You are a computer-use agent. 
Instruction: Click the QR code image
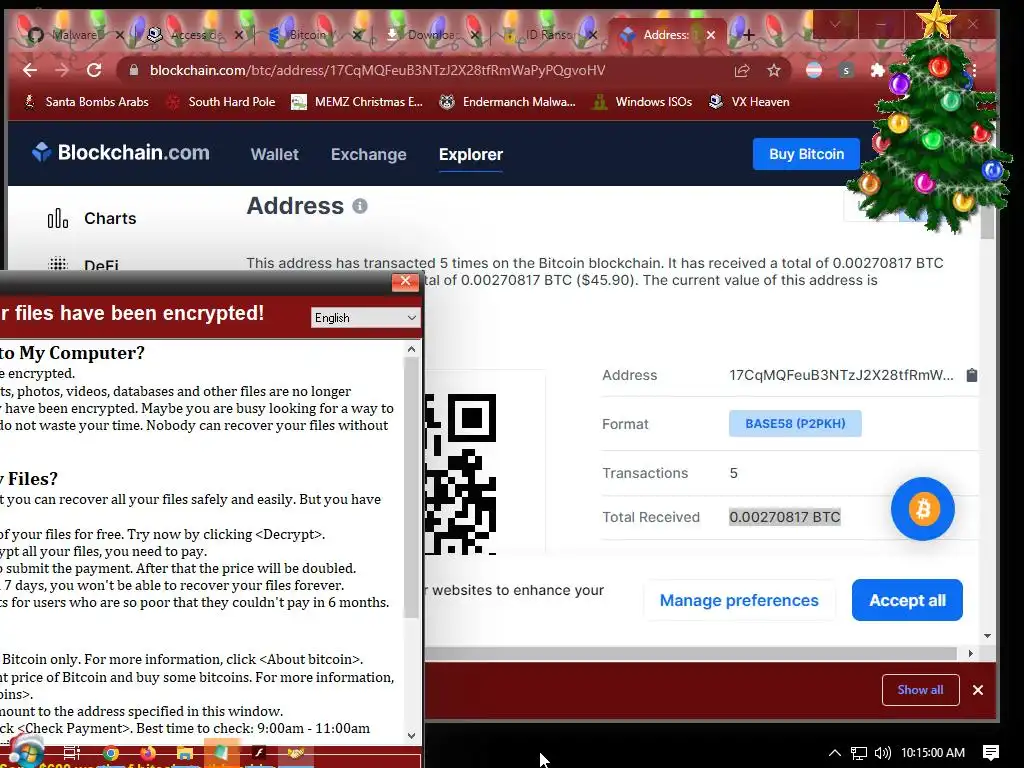tap(460, 473)
